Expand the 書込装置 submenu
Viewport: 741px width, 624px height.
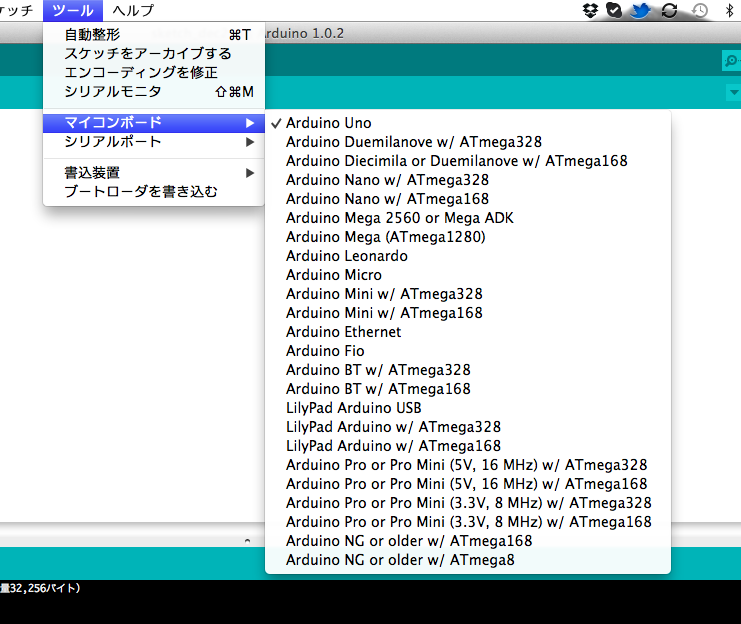[154, 173]
